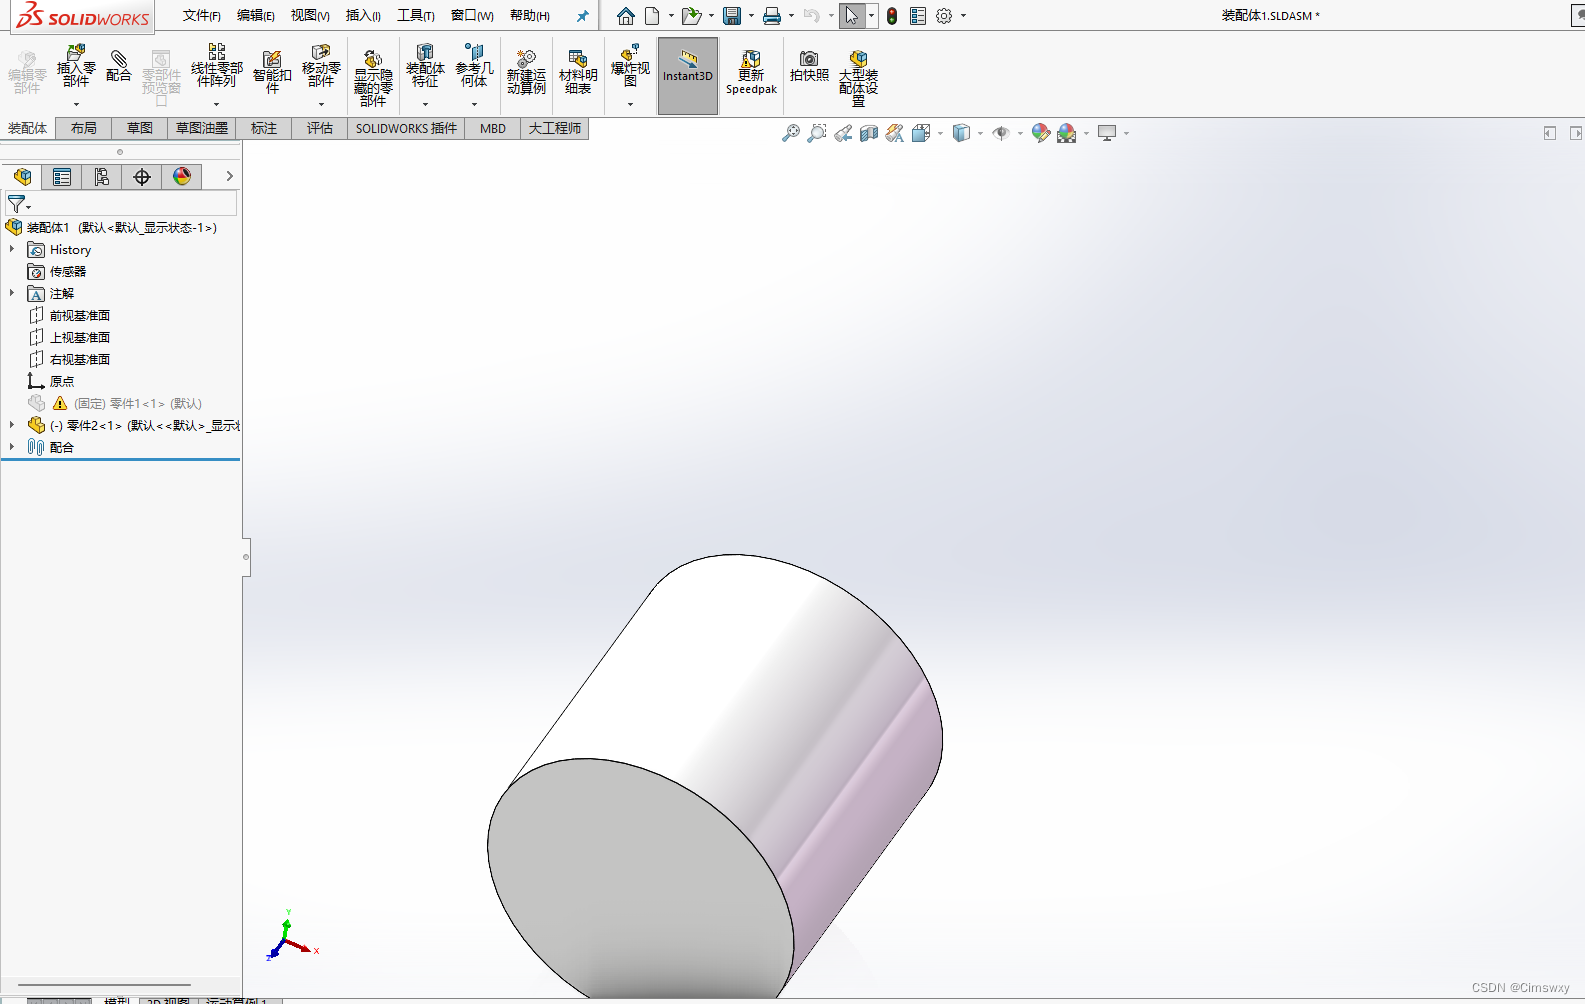Click the File Properties list icon
Viewport: 1585px width, 1004px height.
[918, 16]
